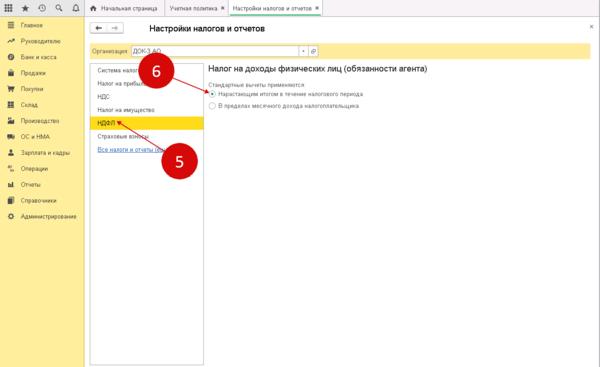Close the Настройки налогов и отчетов tab
This screenshot has height=367, width=600.
(x=317, y=8)
